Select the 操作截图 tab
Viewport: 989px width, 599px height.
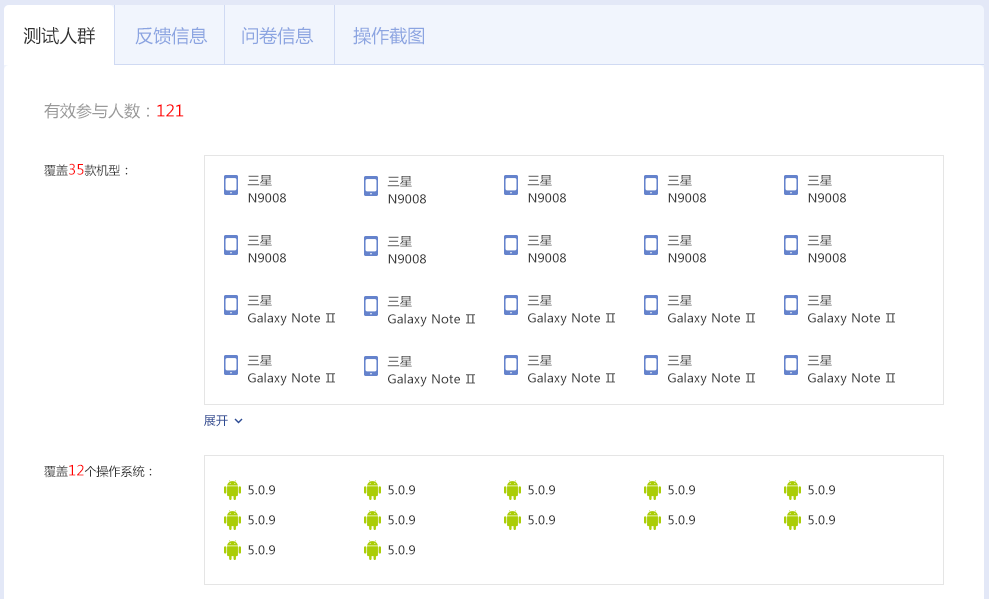tap(389, 36)
